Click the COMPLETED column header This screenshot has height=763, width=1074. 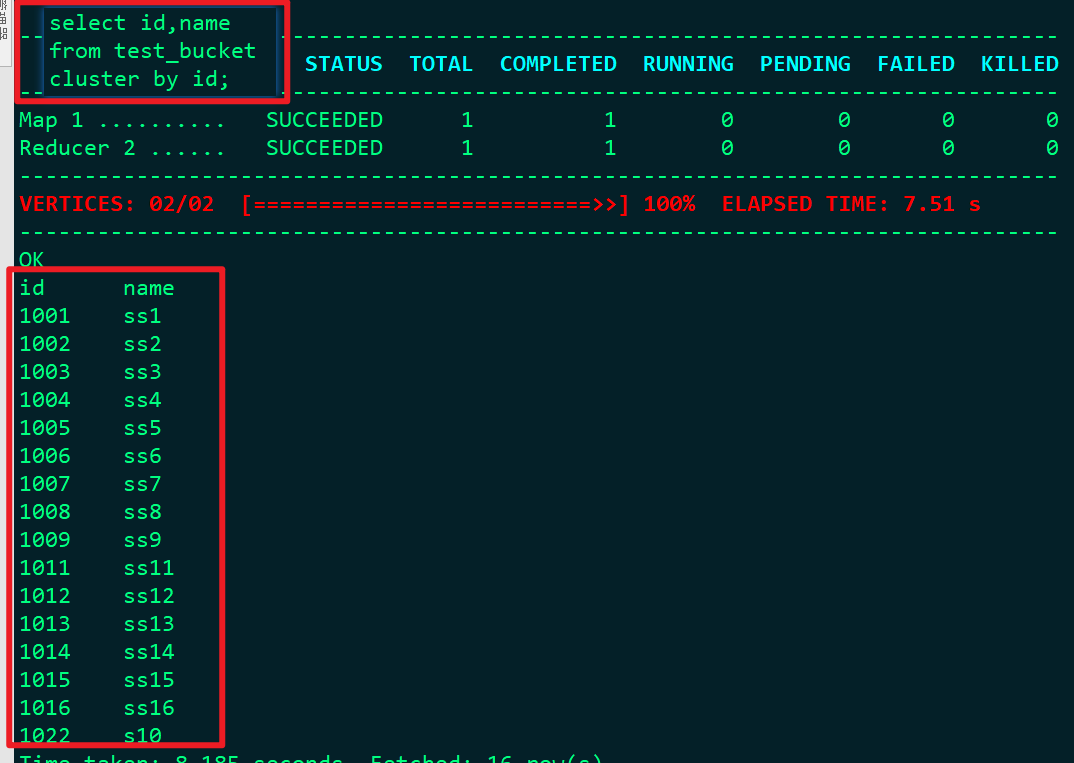[x=558, y=64]
